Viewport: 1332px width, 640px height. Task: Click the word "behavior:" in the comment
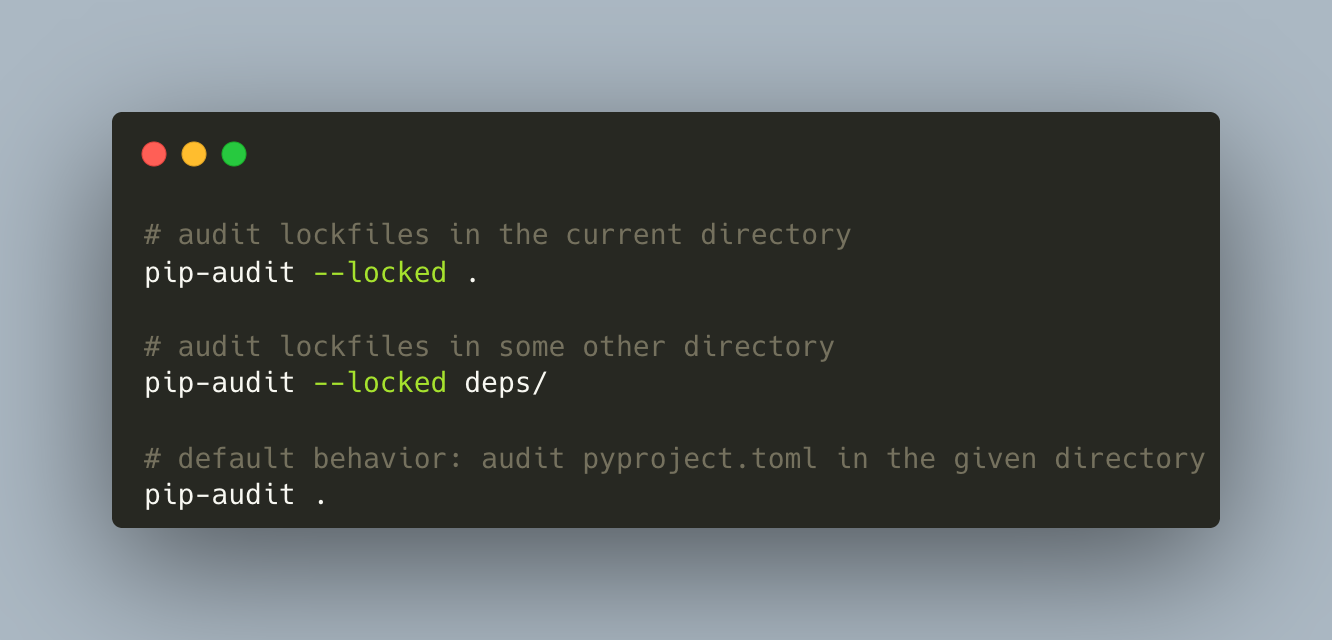click(389, 458)
